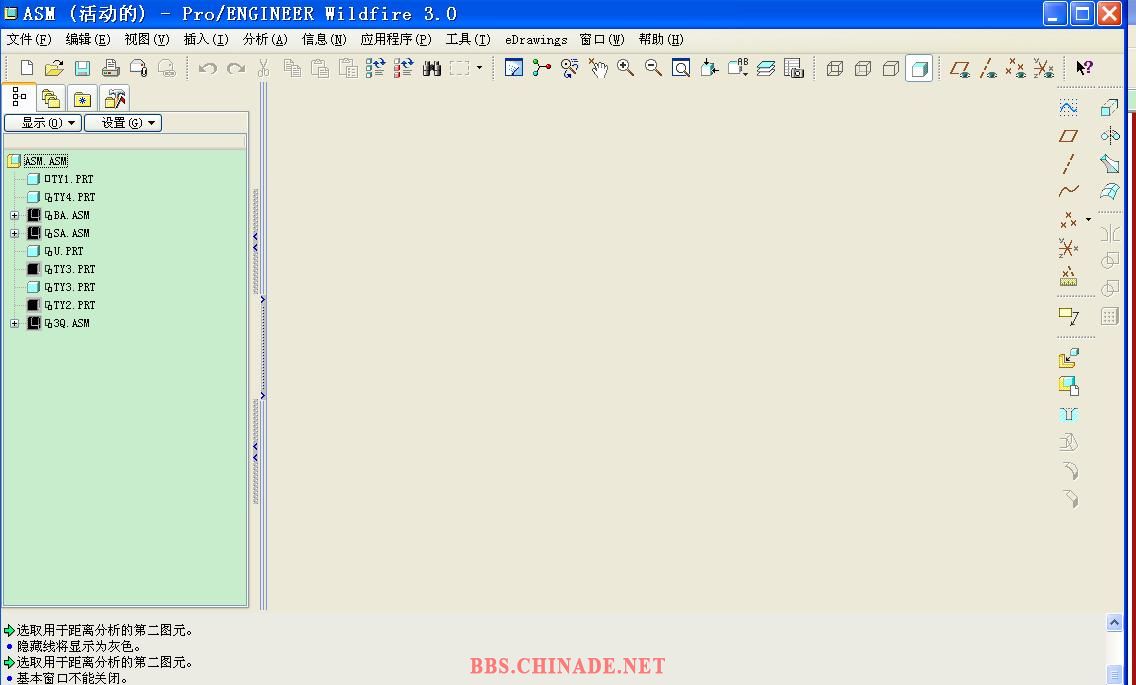Open the 视图(V) menu

[x=146, y=39]
